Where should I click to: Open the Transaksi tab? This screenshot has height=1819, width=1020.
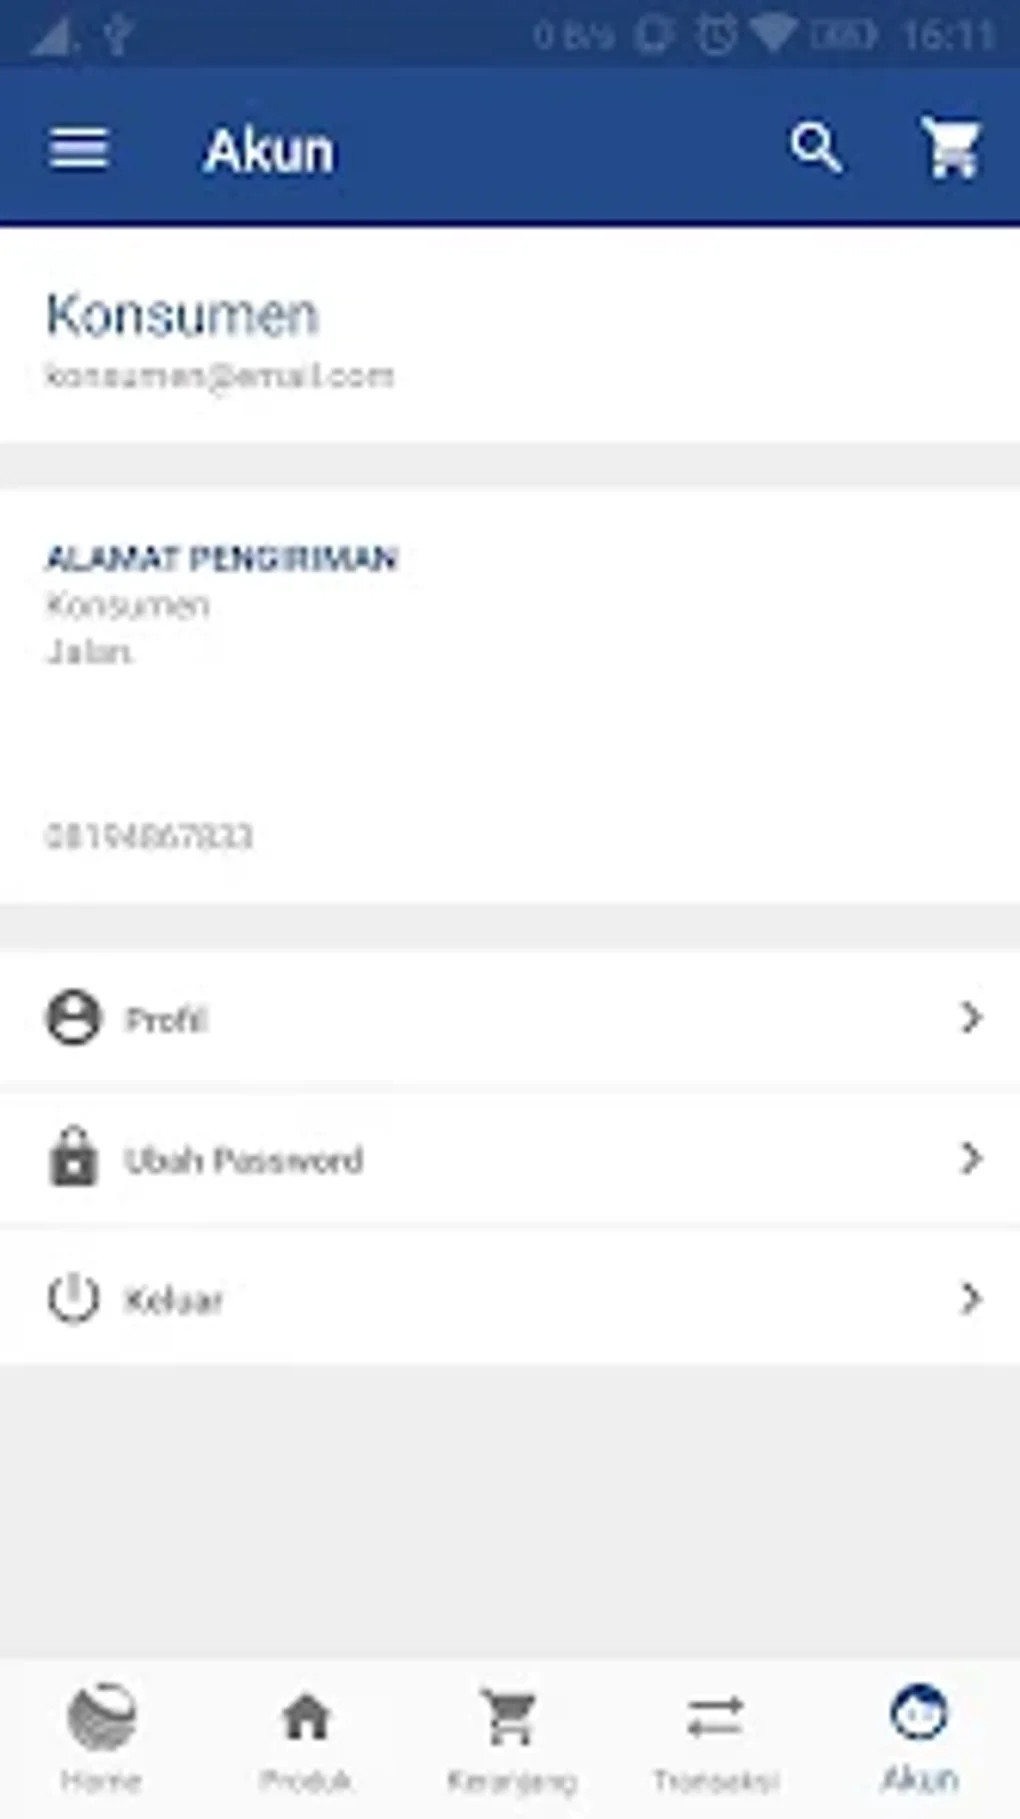[x=715, y=1737]
